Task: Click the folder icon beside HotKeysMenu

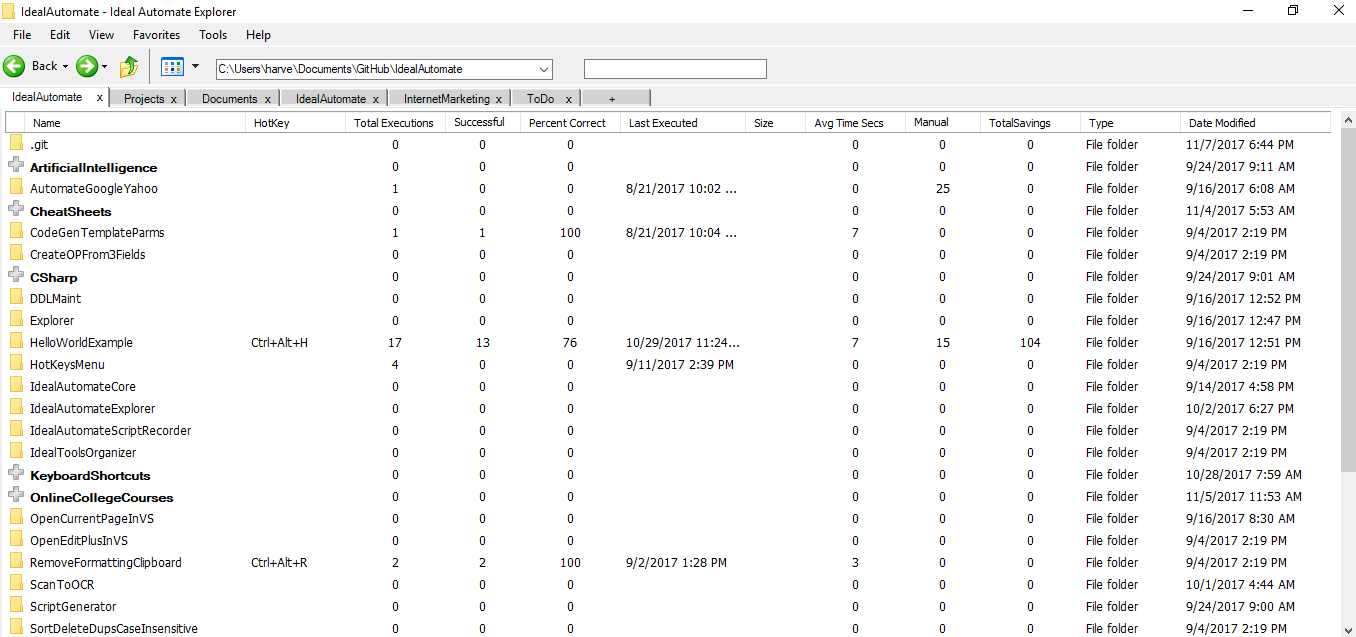Action: (x=16, y=364)
